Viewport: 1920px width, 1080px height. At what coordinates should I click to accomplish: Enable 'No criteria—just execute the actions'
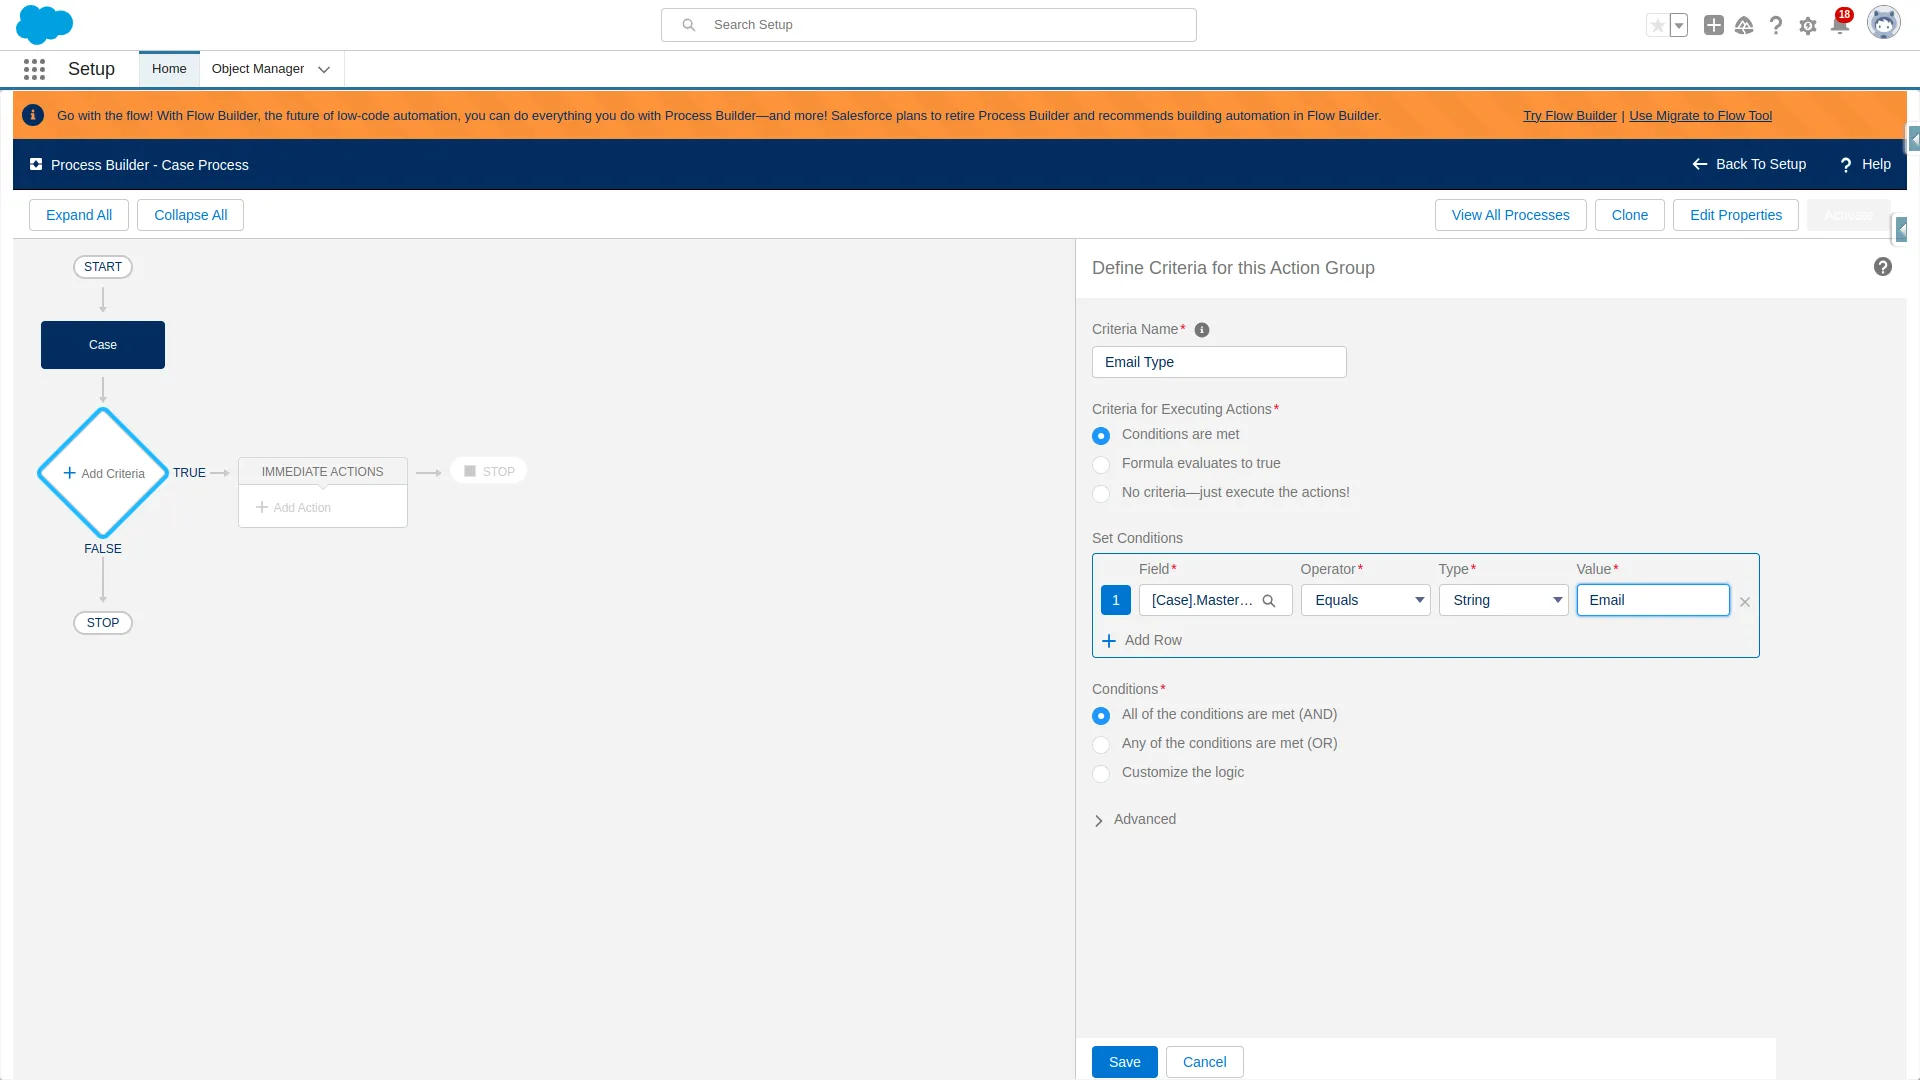pyautogui.click(x=1100, y=493)
